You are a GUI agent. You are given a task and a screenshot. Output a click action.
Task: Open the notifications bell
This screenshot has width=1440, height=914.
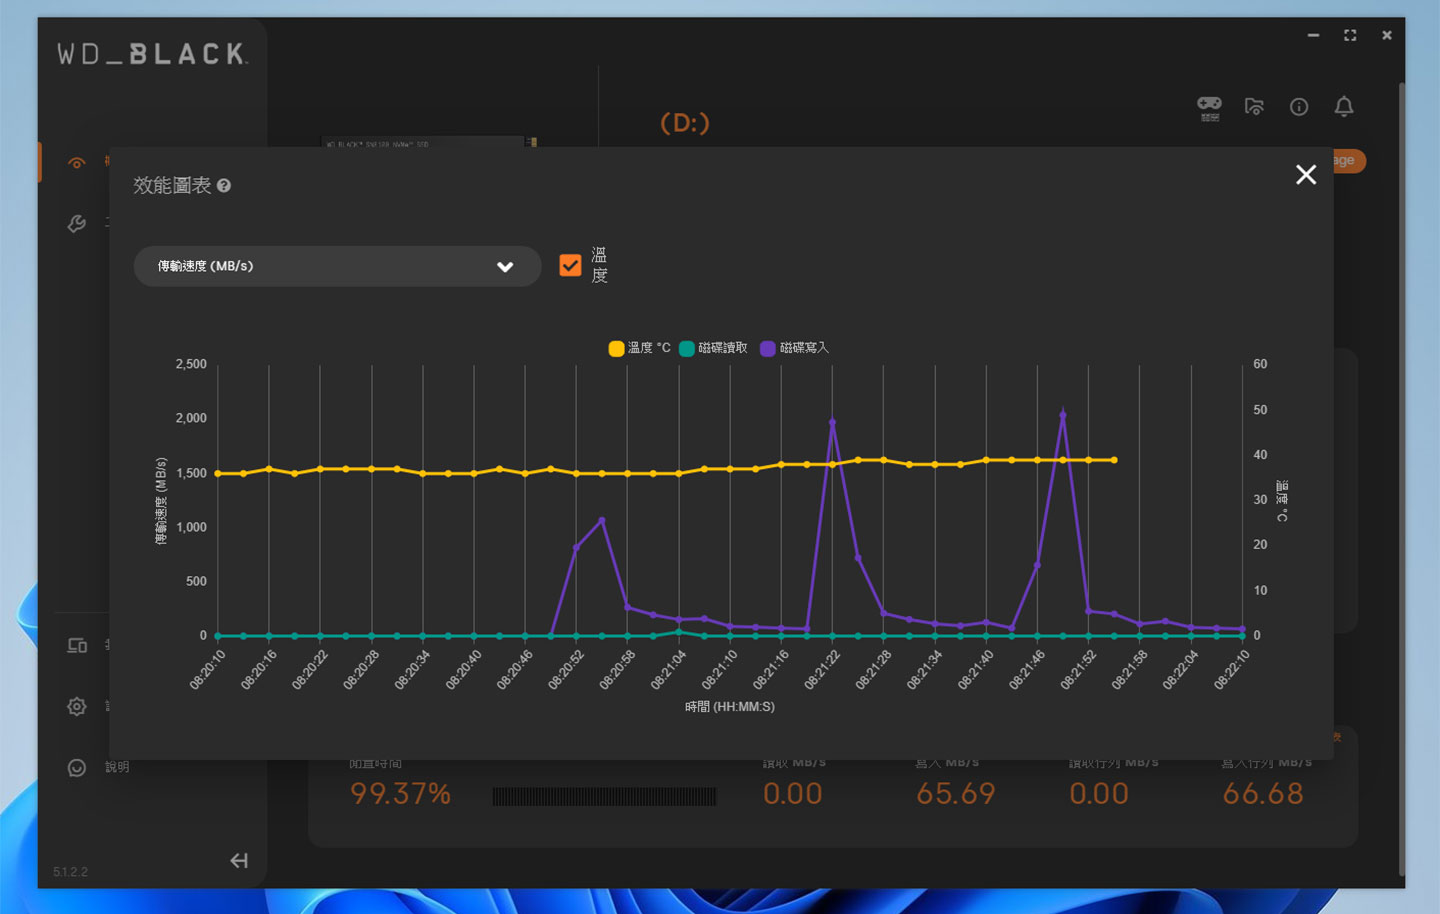pyautogui.click(x=1344, y=107)
